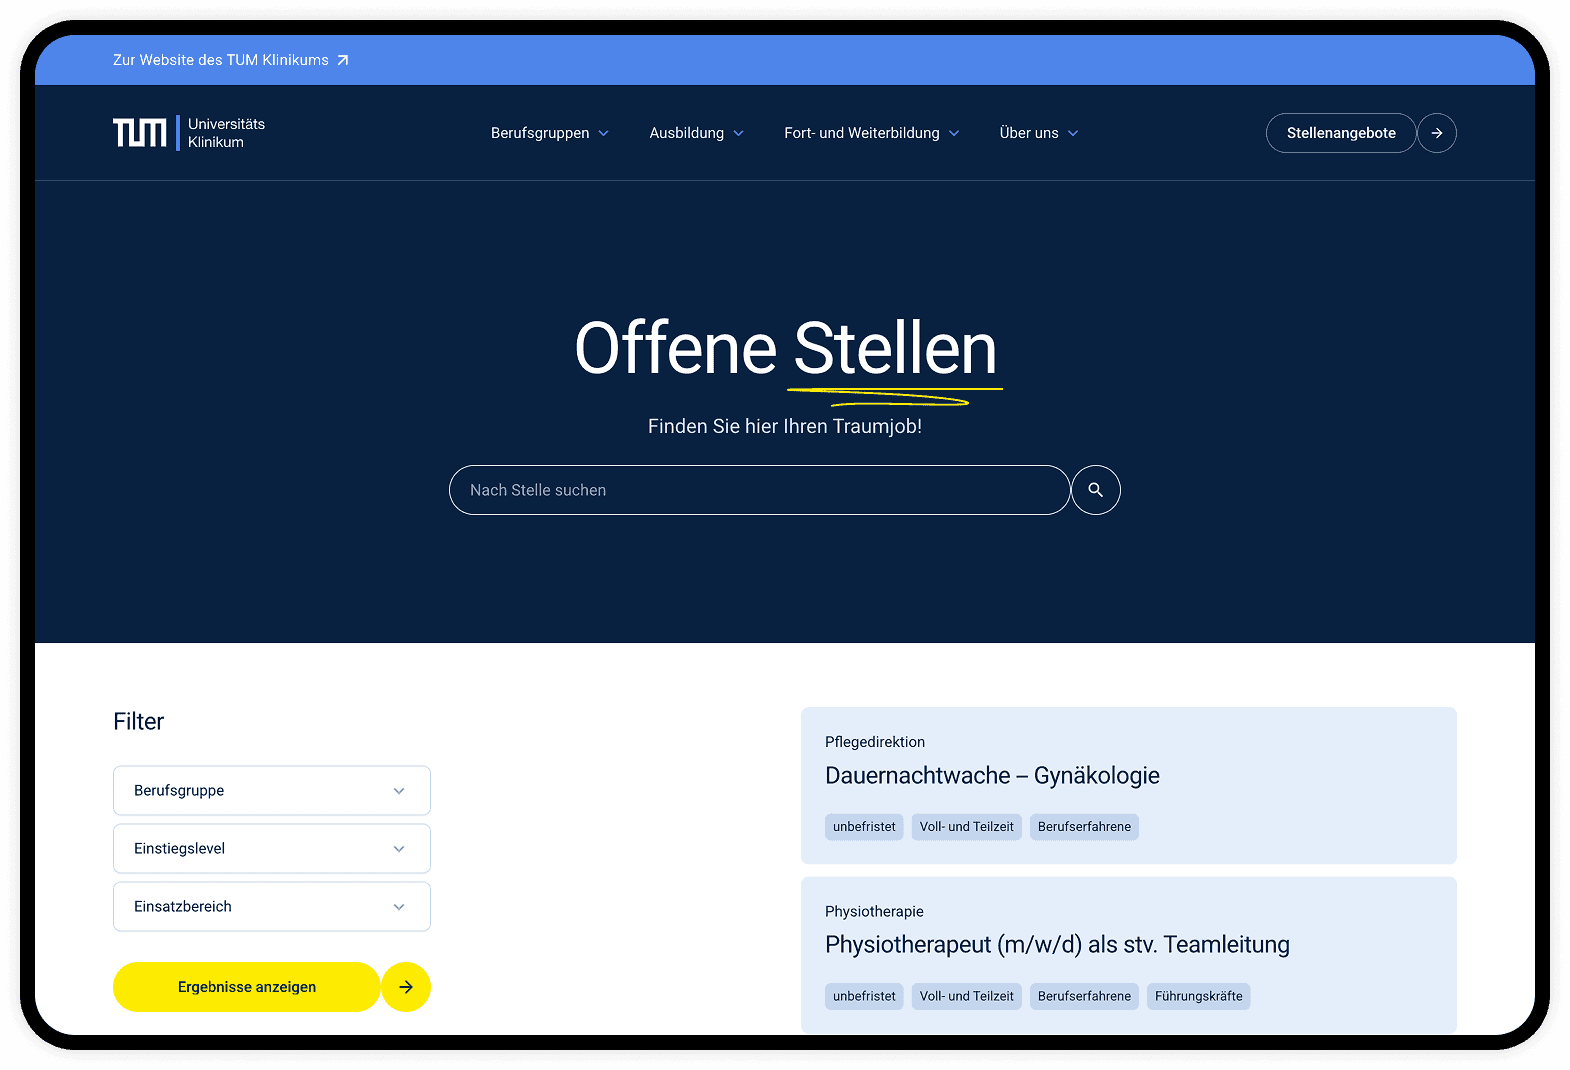The width and height of the screenshot is (1570, 1070).
Task: Click the TUM Universitäts Klinikum logo
Action: [x=189, y=133]
